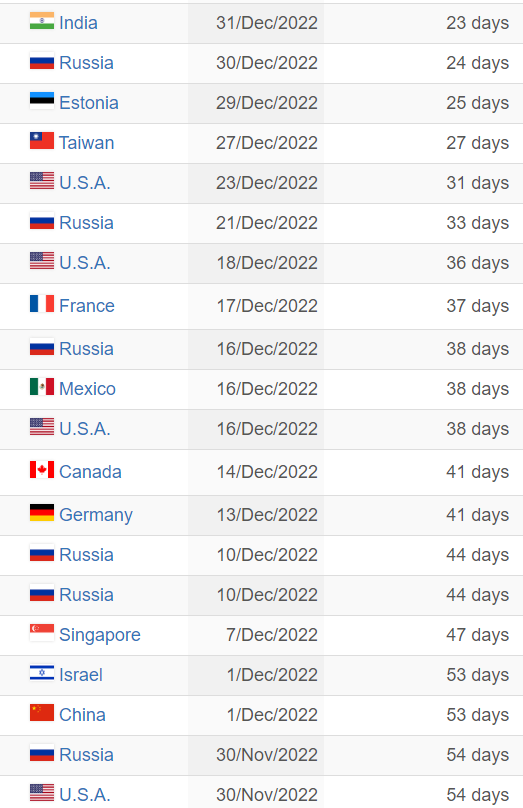The width and height of the screenshot is (523, 808).
Task: Click the Mexico flag icon
Action: [42, 386]
